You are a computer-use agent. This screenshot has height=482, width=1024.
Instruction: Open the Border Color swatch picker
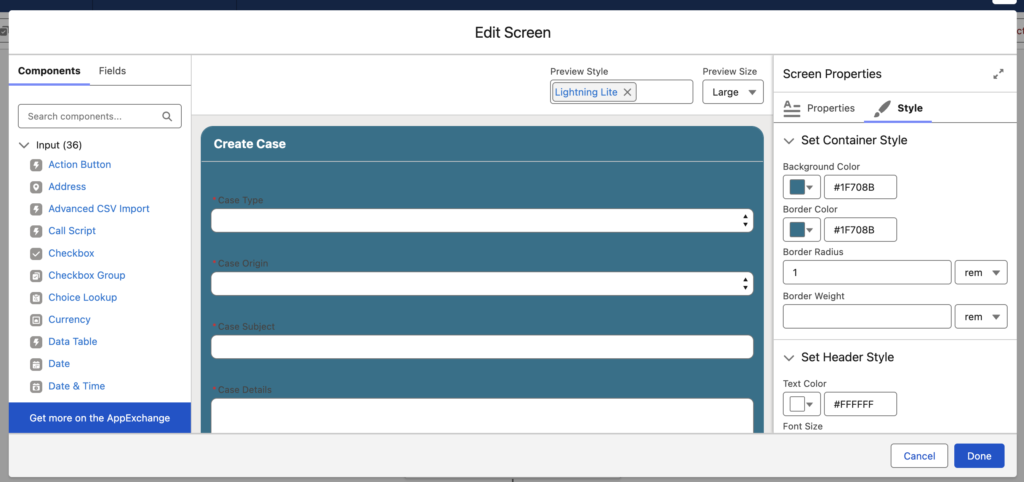pos(801,229)
